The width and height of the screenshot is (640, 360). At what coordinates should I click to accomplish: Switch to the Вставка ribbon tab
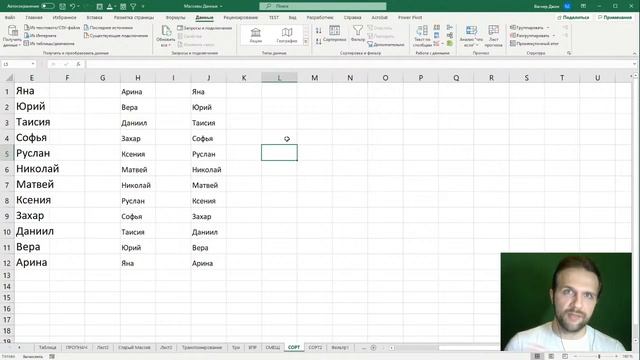pyautogui.click(x=94, y=18)
